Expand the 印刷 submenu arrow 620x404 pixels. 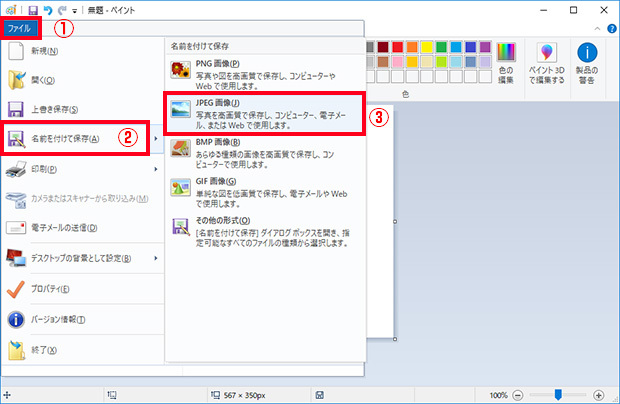click(x=156, y=169)
